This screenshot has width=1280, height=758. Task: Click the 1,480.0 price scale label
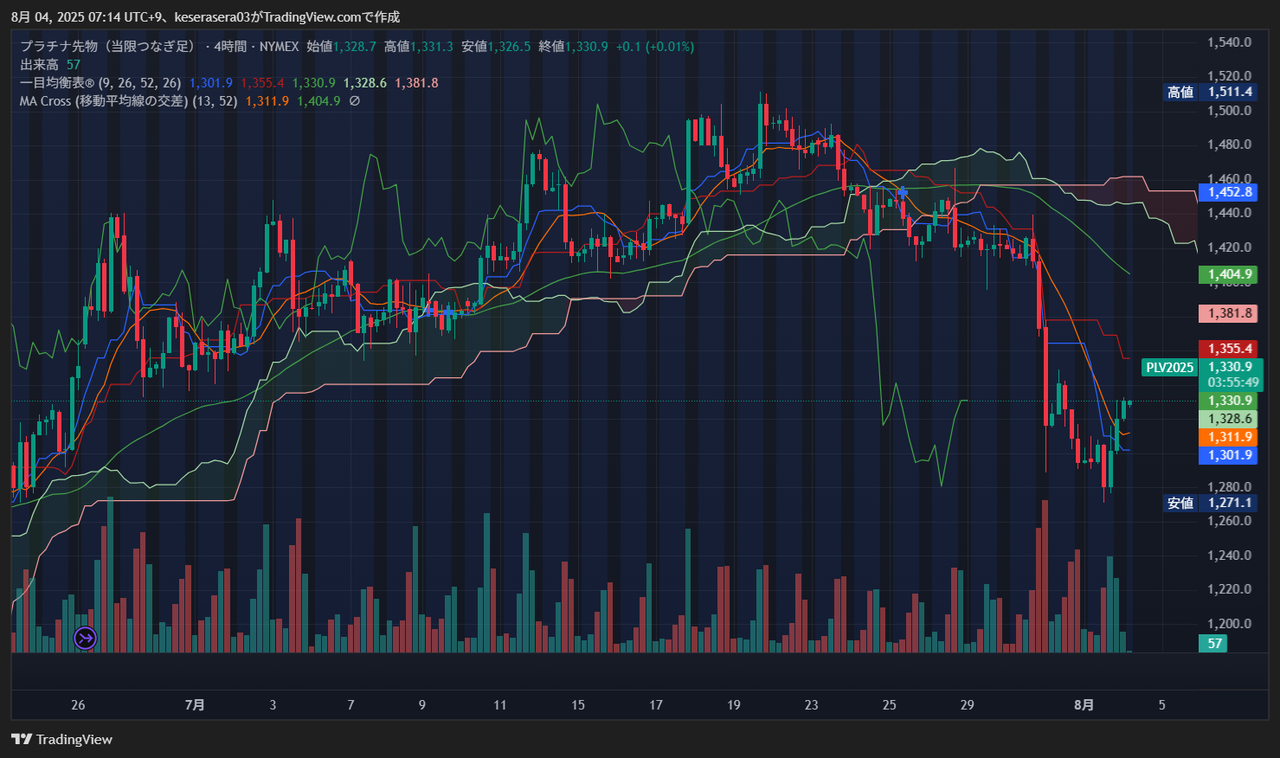click(x=1229, y=144)
